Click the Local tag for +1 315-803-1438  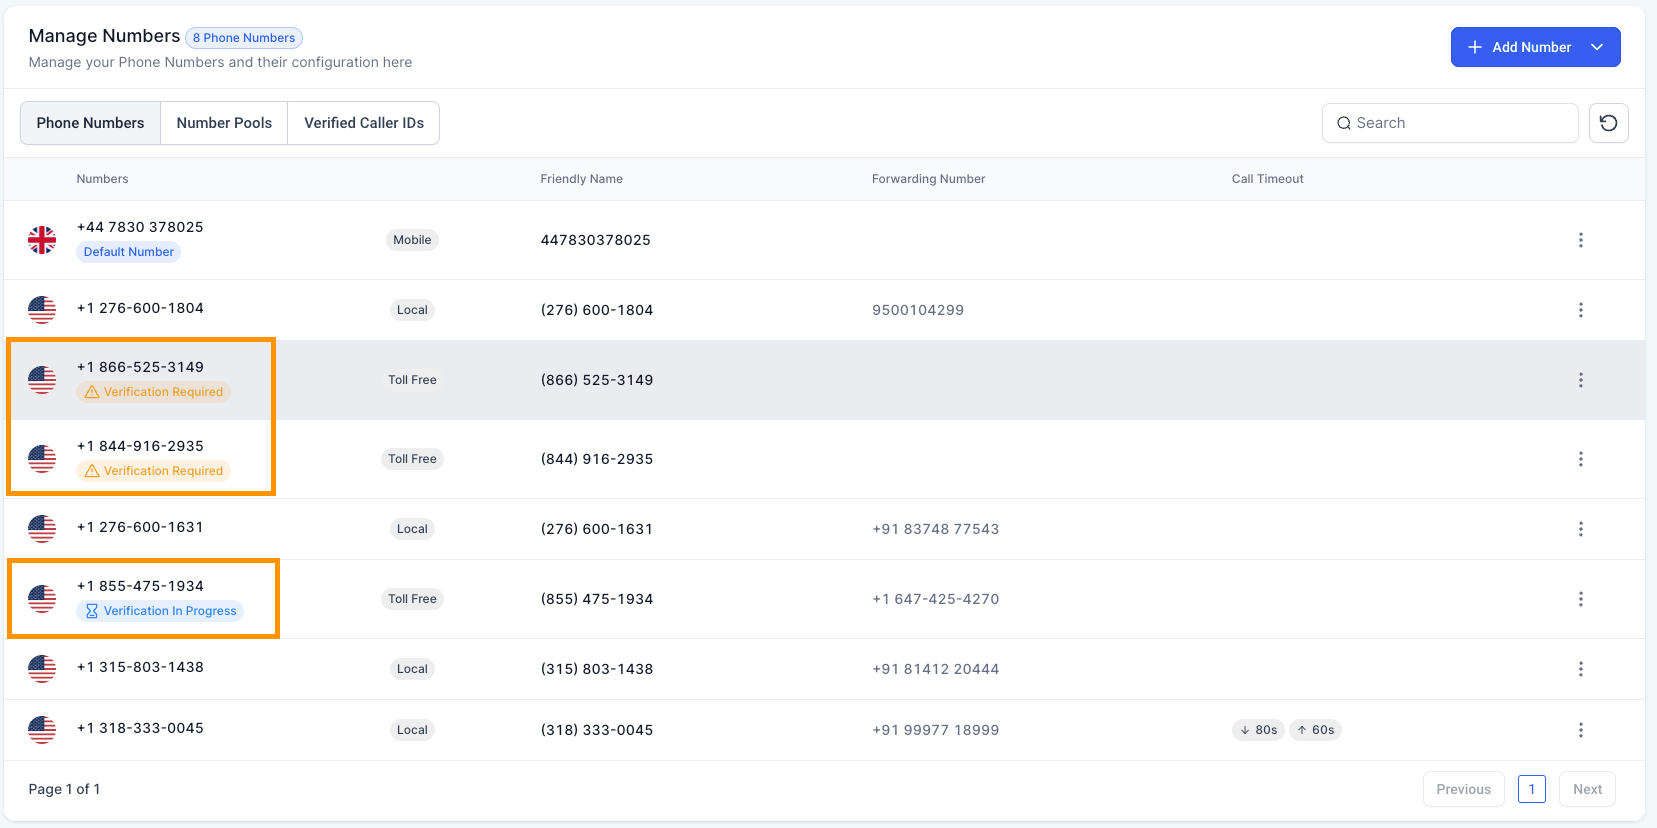[412, 669]
